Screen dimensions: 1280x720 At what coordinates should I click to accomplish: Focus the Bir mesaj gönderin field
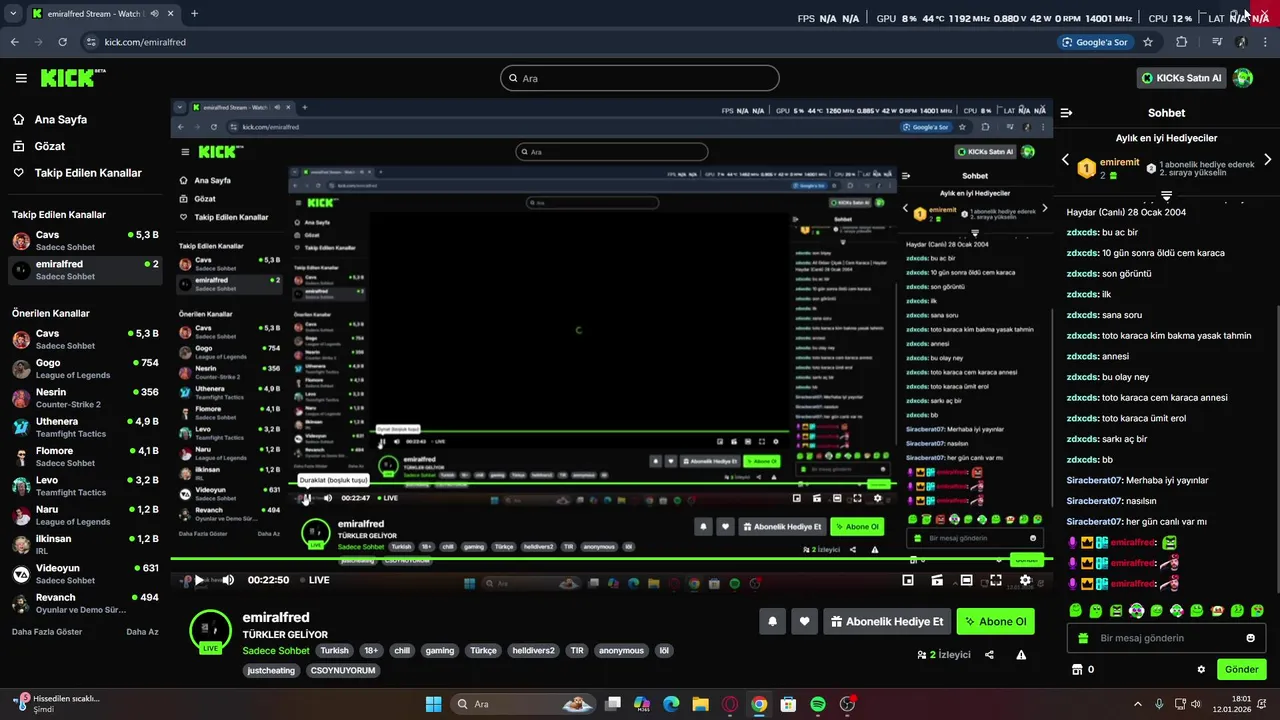pos(1166,638)
